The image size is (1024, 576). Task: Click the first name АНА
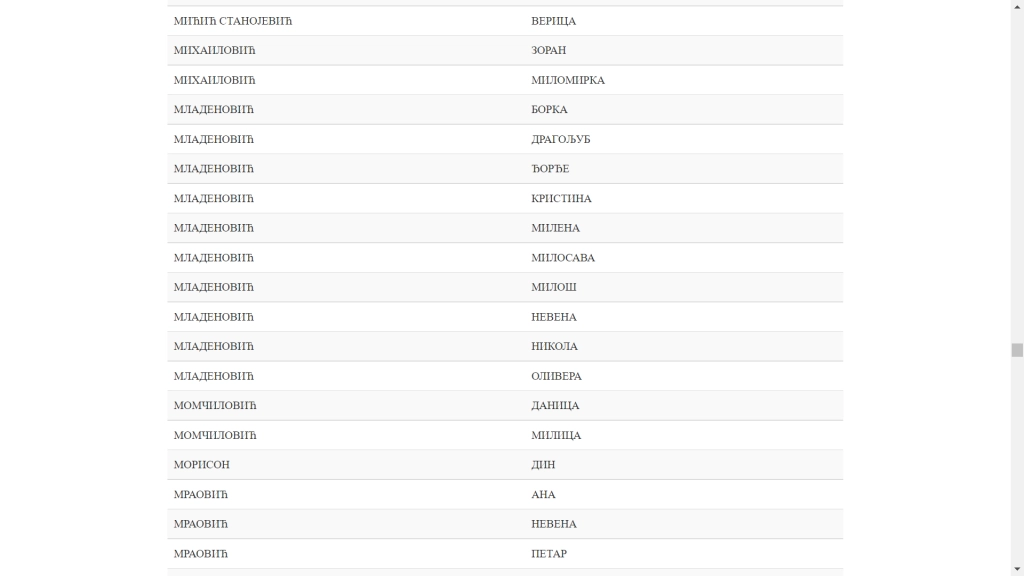(x=543, y=494)
